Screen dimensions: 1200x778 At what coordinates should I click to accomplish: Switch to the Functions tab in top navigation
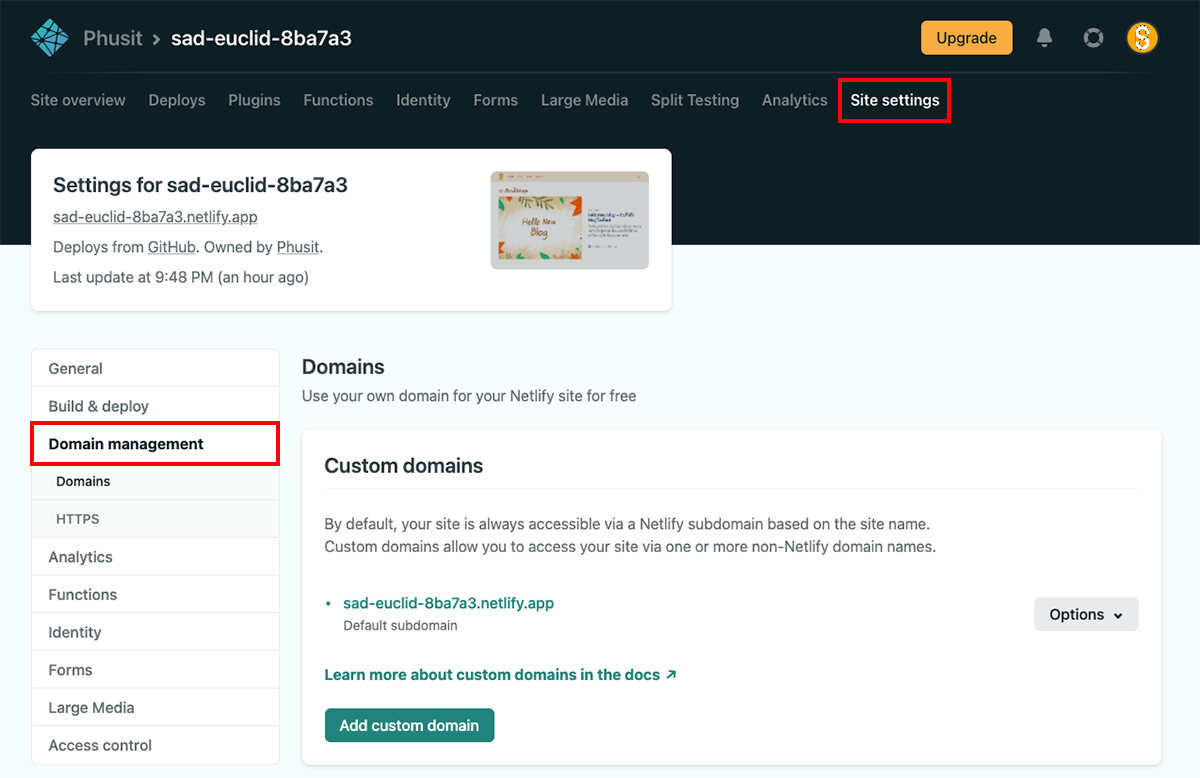[338, 100]
